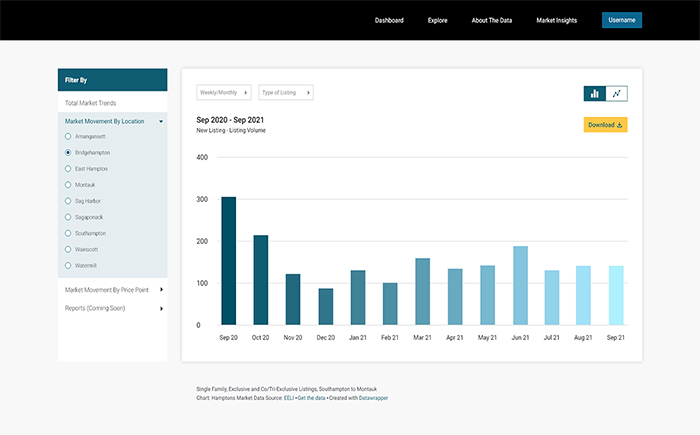Open the Explore nav item
700x435 pixels.
click(438, 20)
